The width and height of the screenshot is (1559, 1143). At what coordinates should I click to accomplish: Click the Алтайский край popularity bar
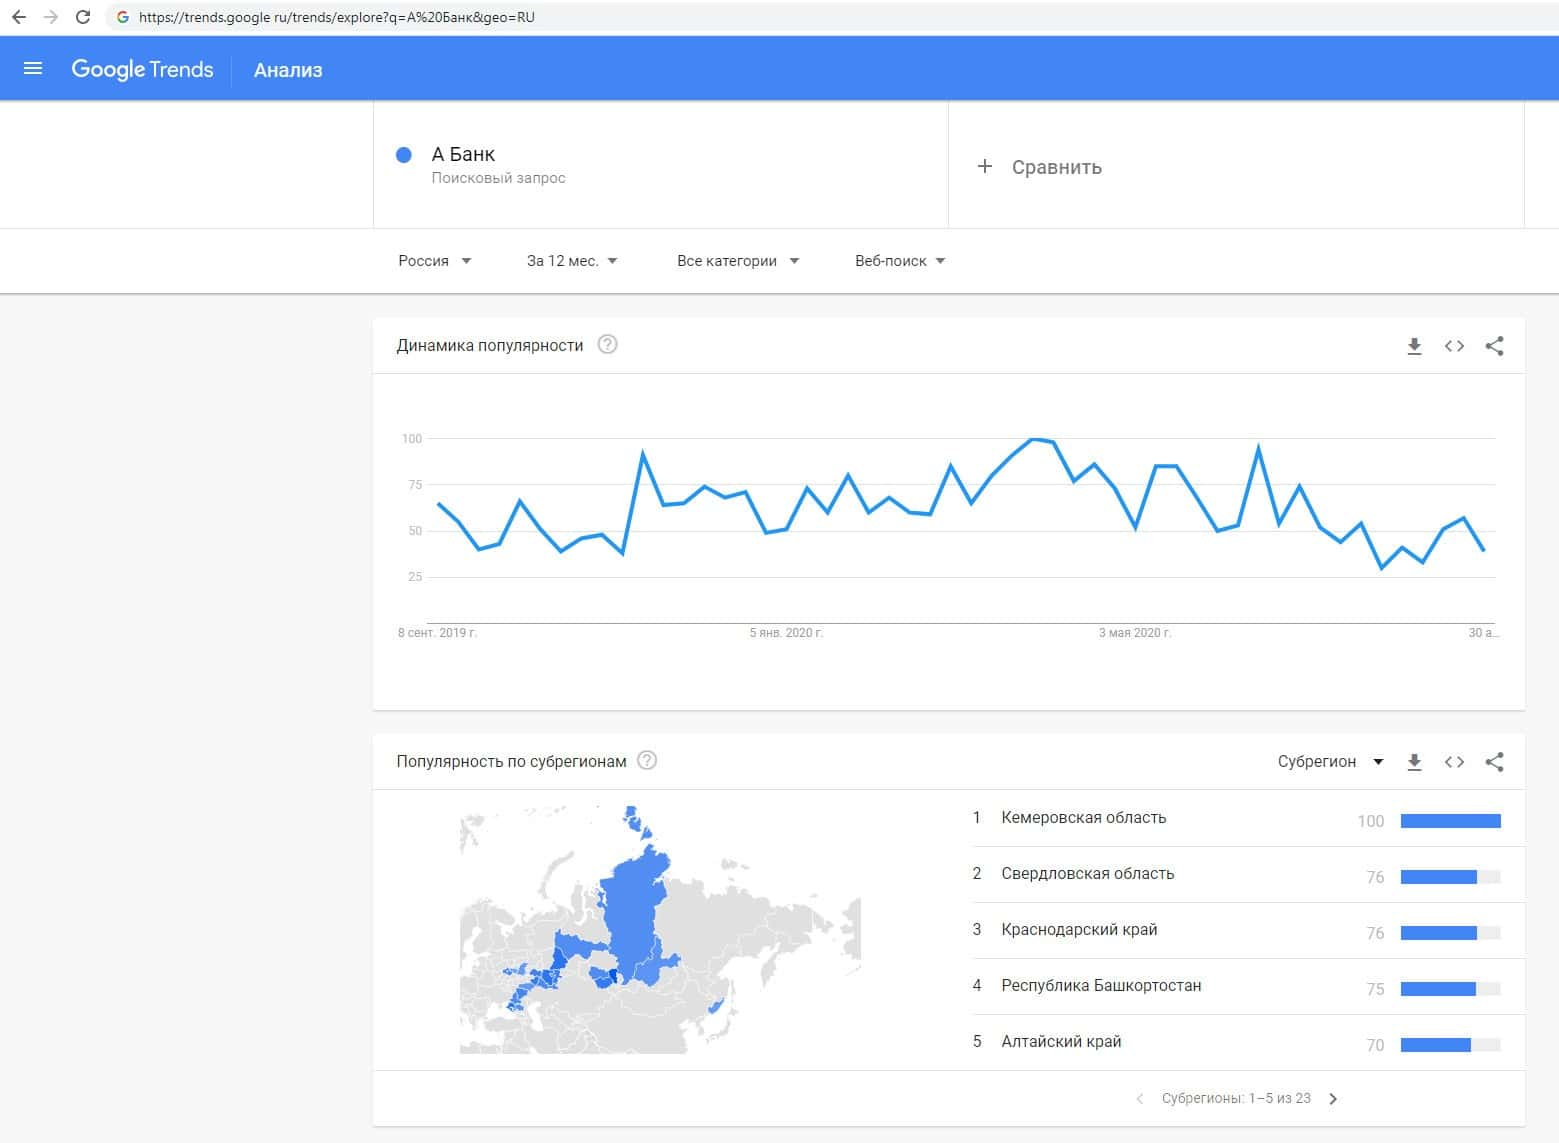pos(1451,1045)
